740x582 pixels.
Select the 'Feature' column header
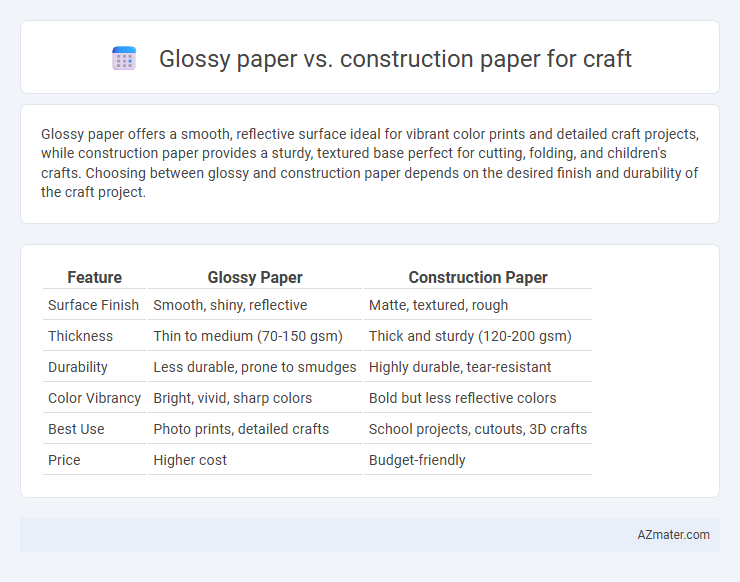pyautogui.click(x=94, y=277)
